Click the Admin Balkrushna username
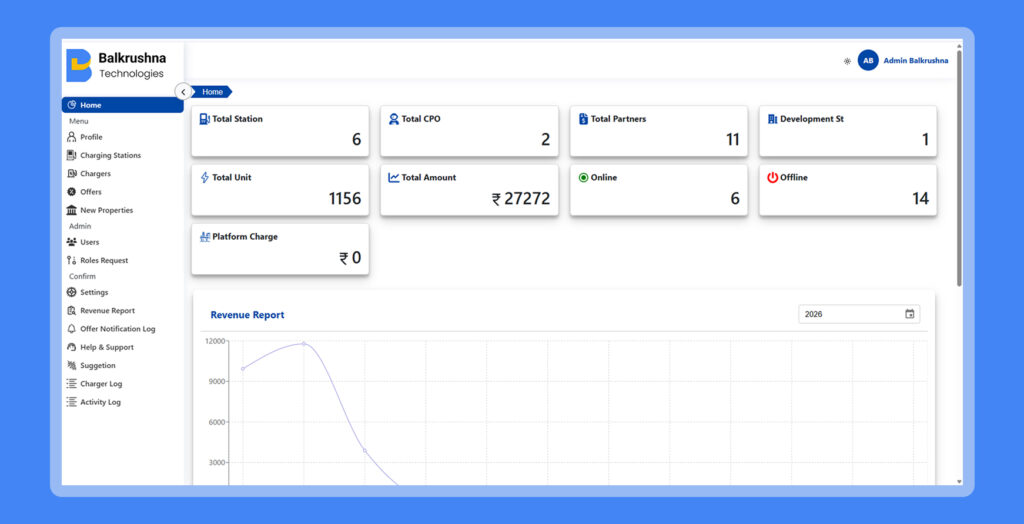The height and width of the screenshot is (524, 1024). point(916,60)
